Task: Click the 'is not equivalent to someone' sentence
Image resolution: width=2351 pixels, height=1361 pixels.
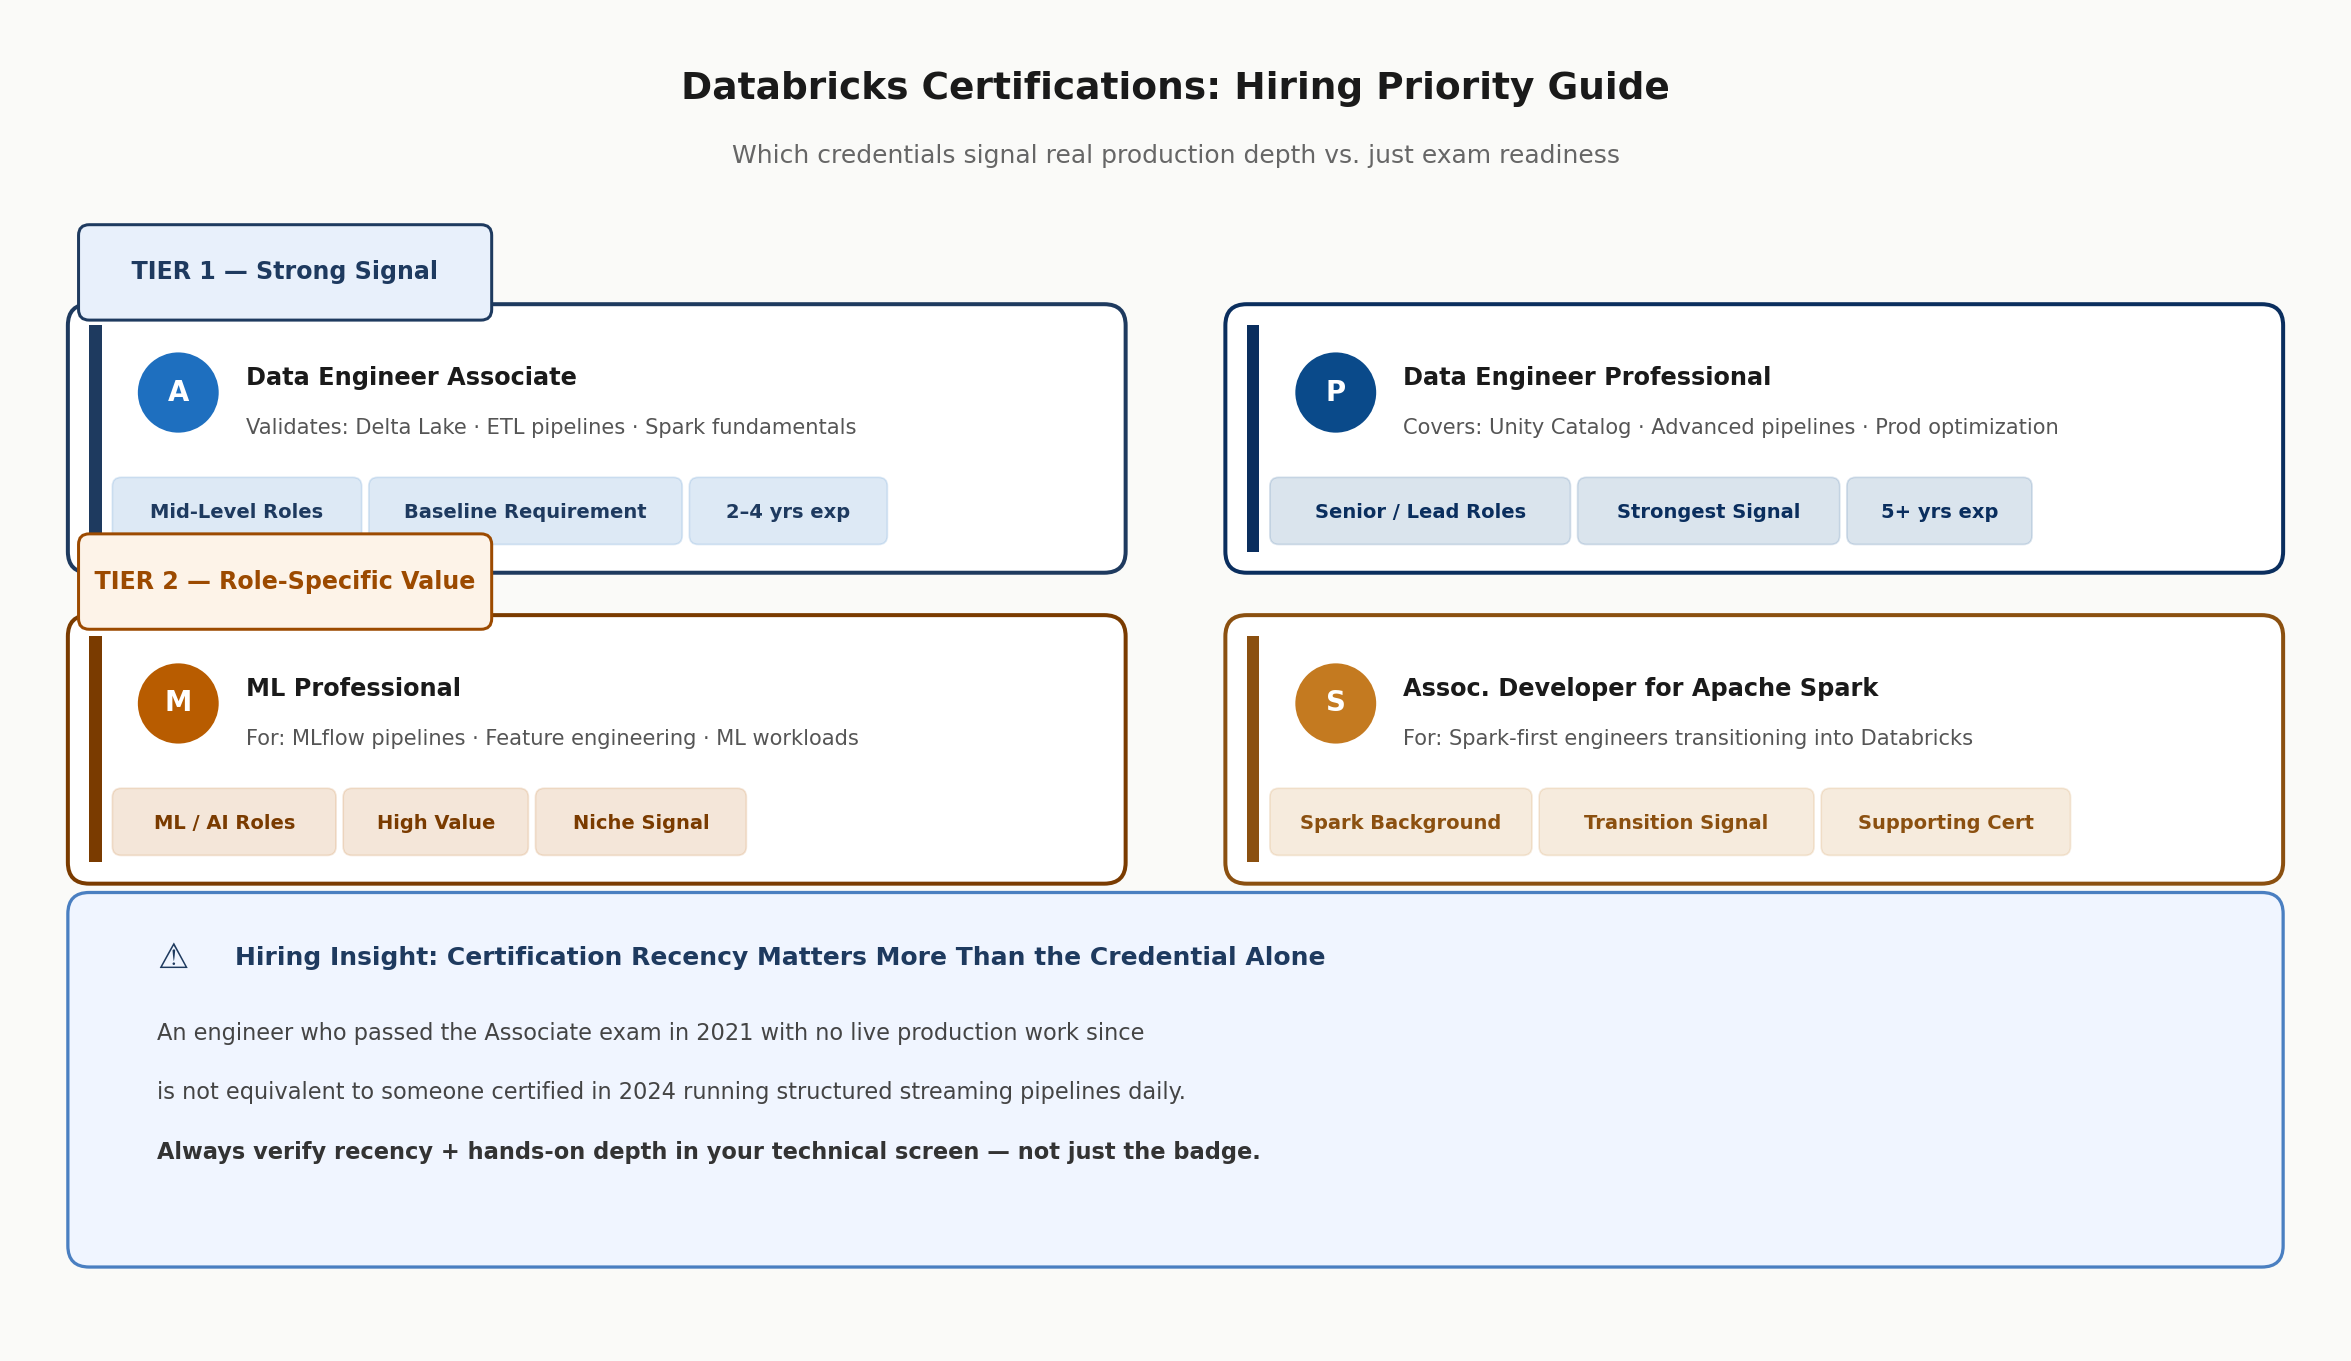Action: [671, 1091]
